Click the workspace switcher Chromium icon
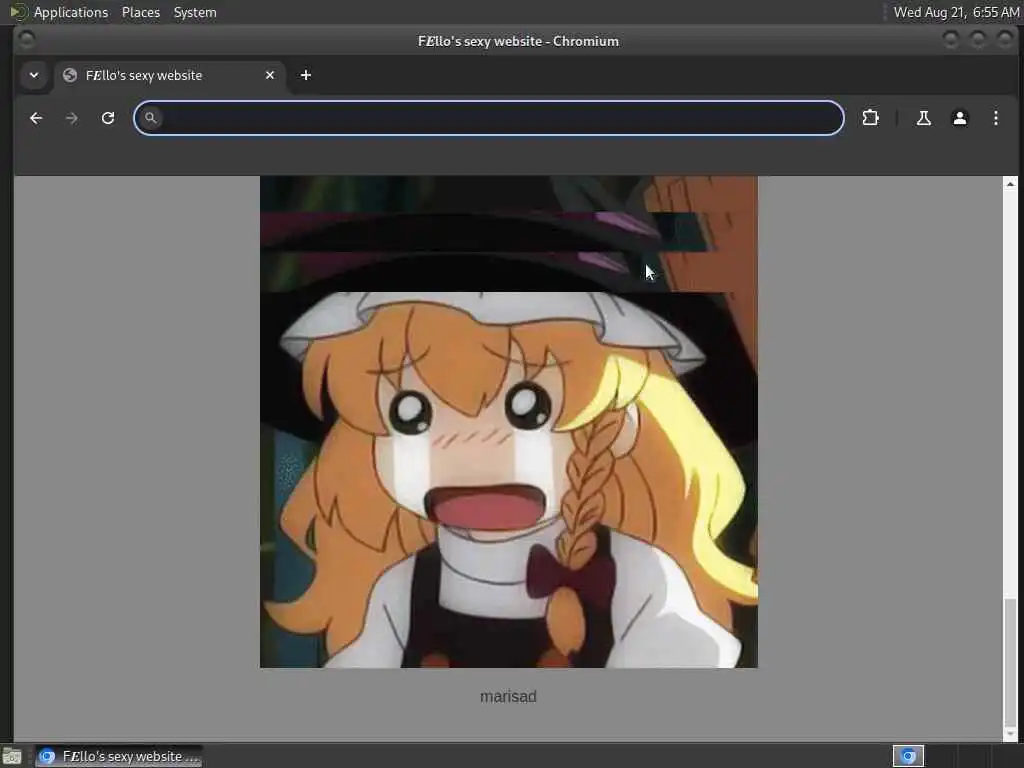The image size is (1024, 768). (x=908, y=756)
